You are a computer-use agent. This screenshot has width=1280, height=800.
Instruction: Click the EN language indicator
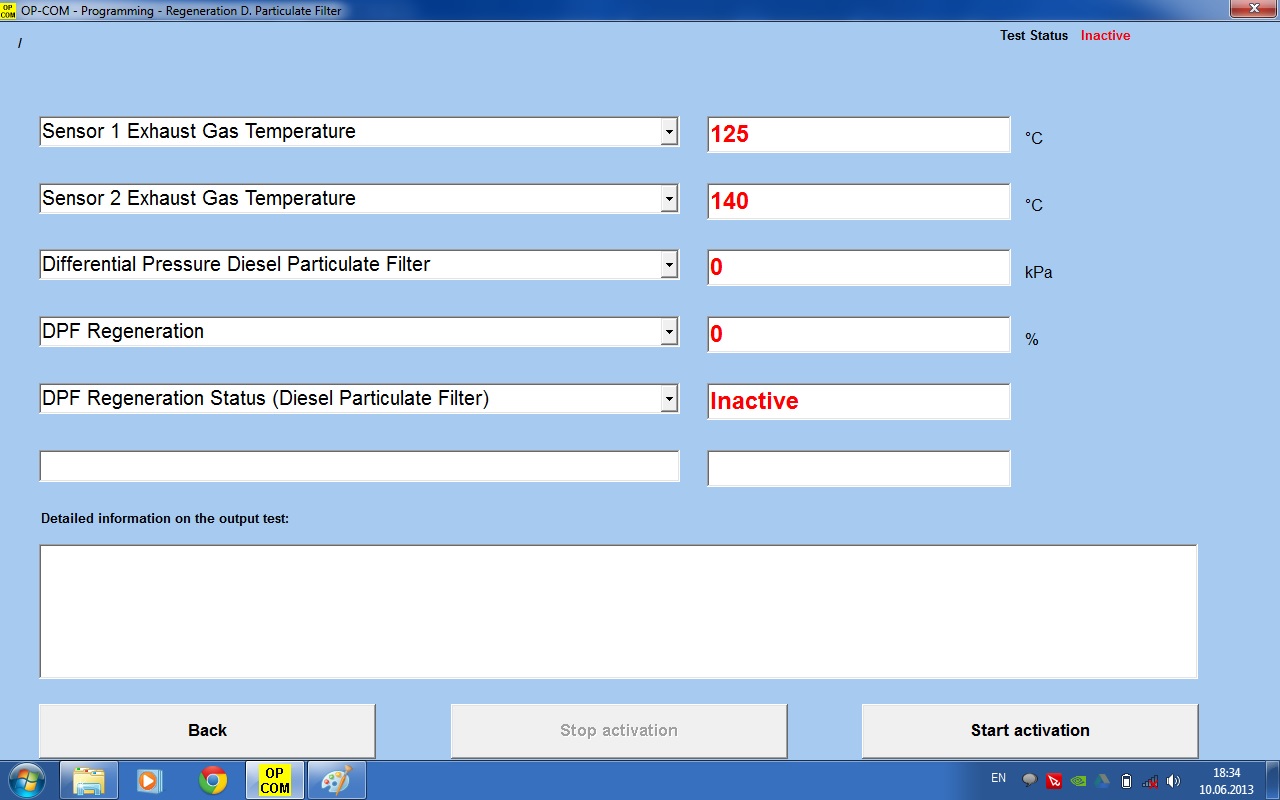[998, 778]
